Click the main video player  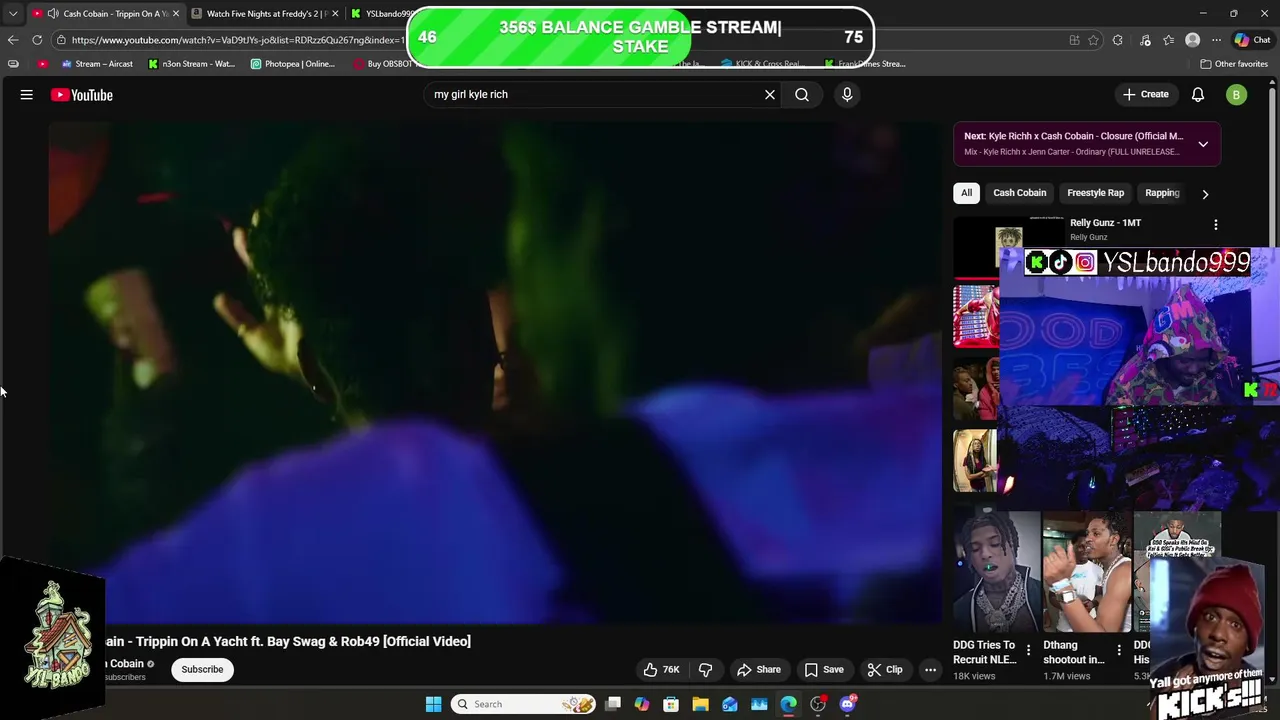(495, 372)
